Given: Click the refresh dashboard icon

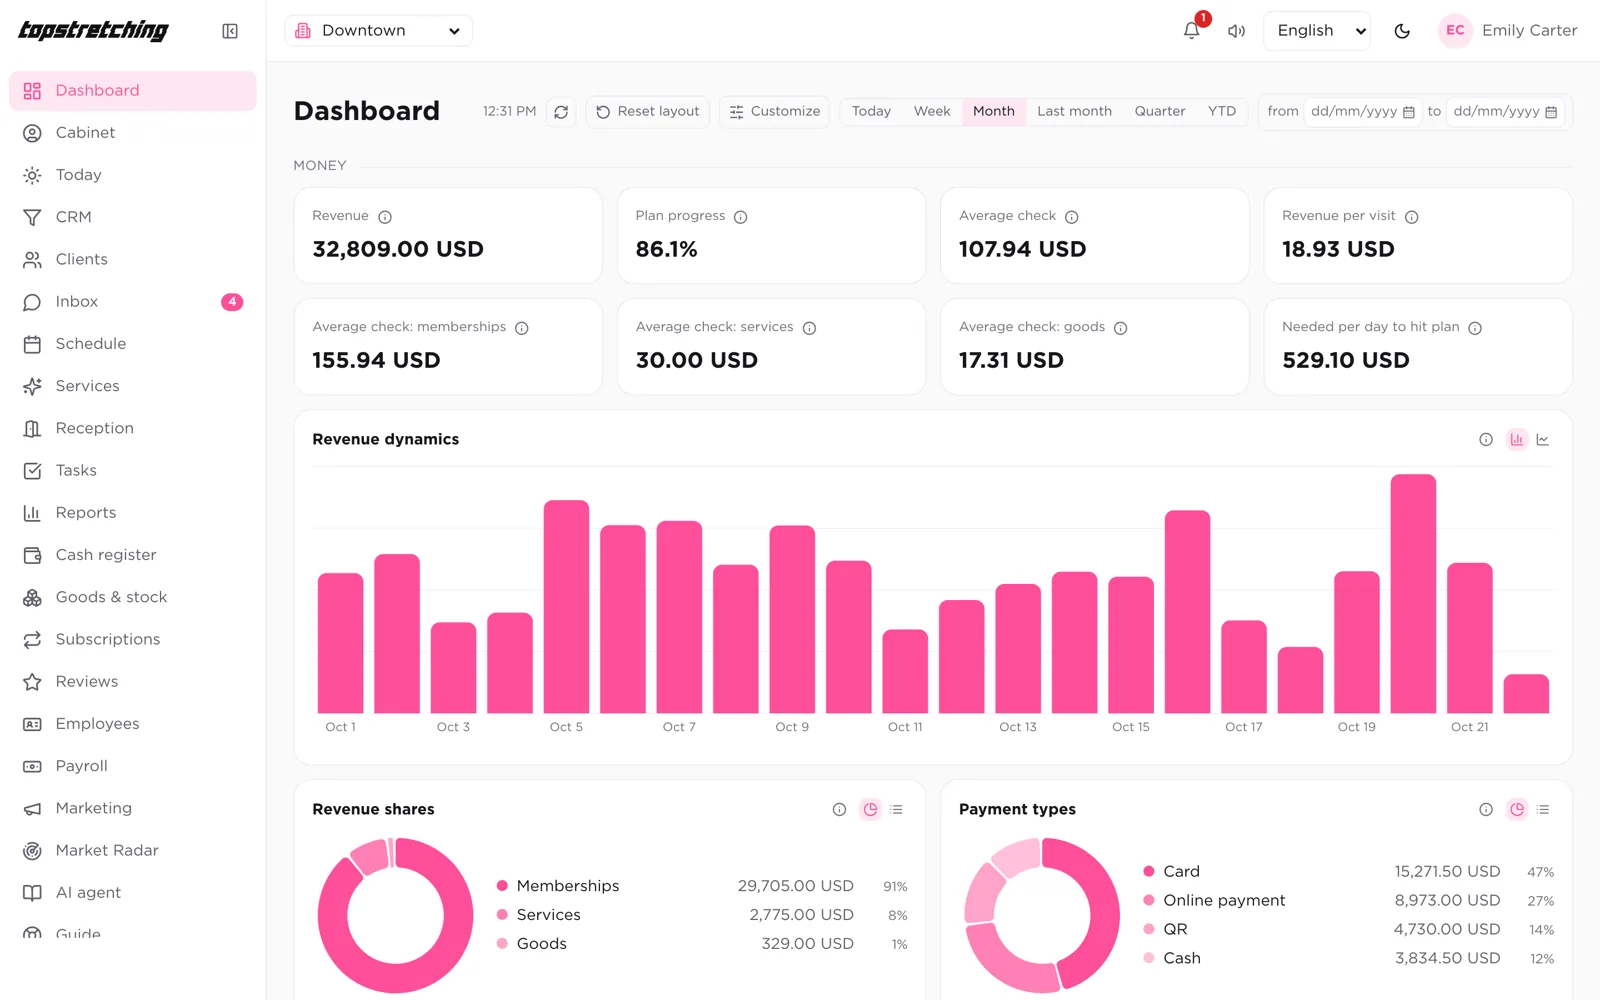Looking at the screenshot, I should 561,112.
